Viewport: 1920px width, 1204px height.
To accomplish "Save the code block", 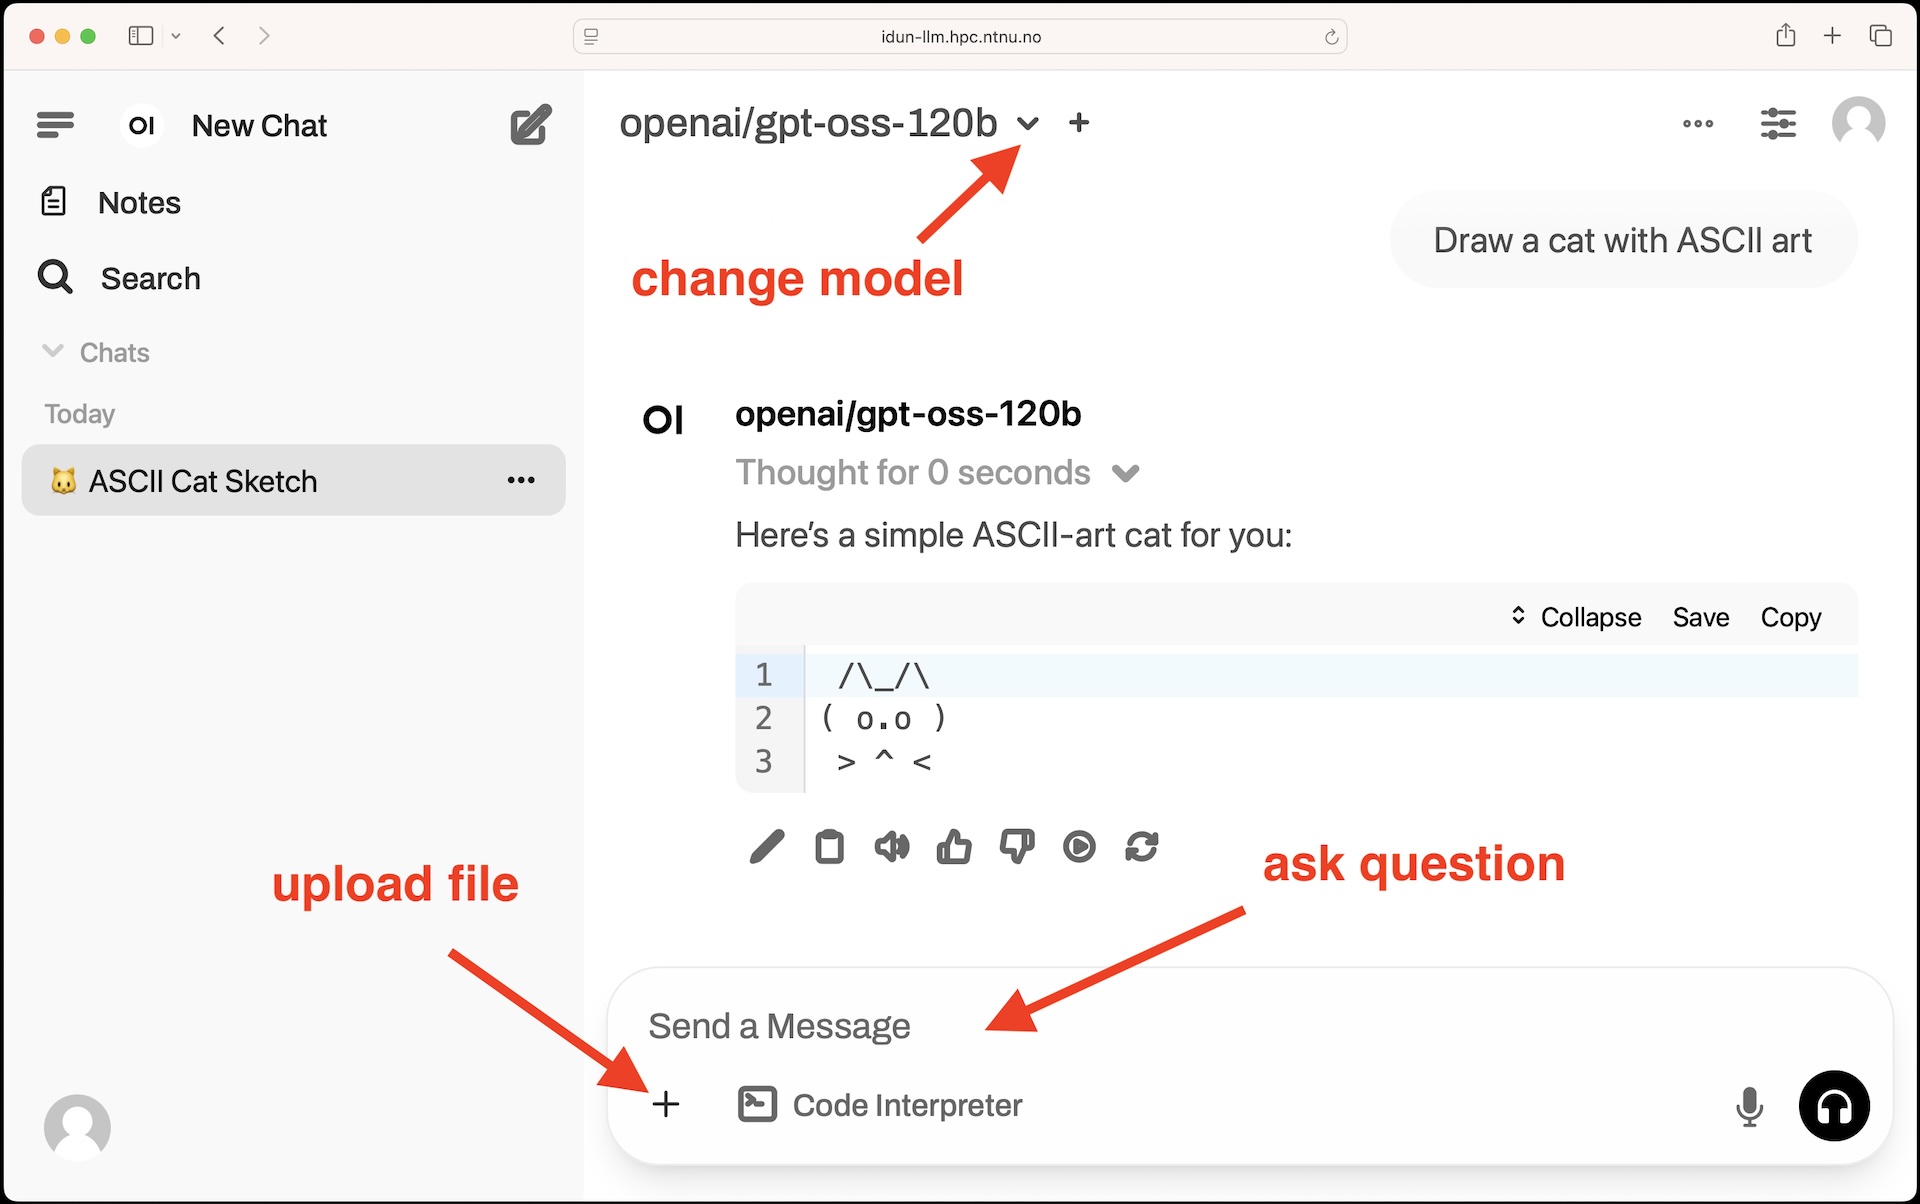I will tap(1701, 617).
